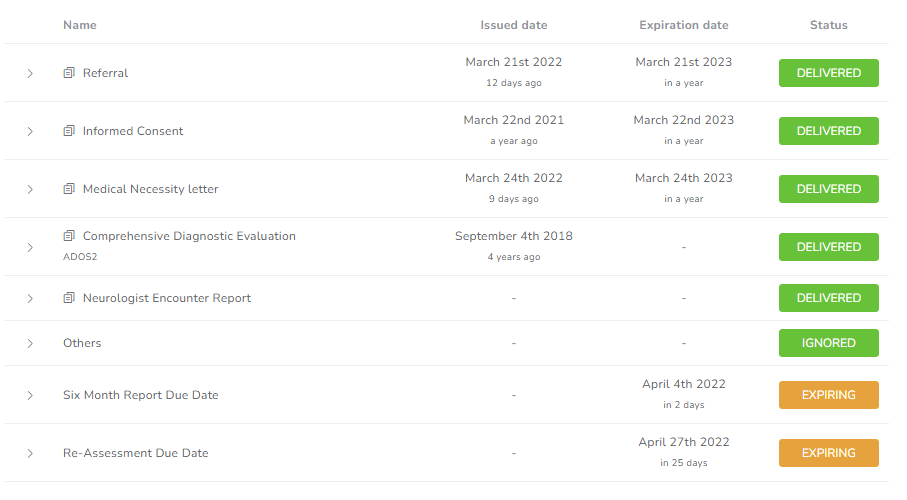This screenshot has width=907, height=500.
Task: Expand the Others row chevron
Action: pos(30,343)
